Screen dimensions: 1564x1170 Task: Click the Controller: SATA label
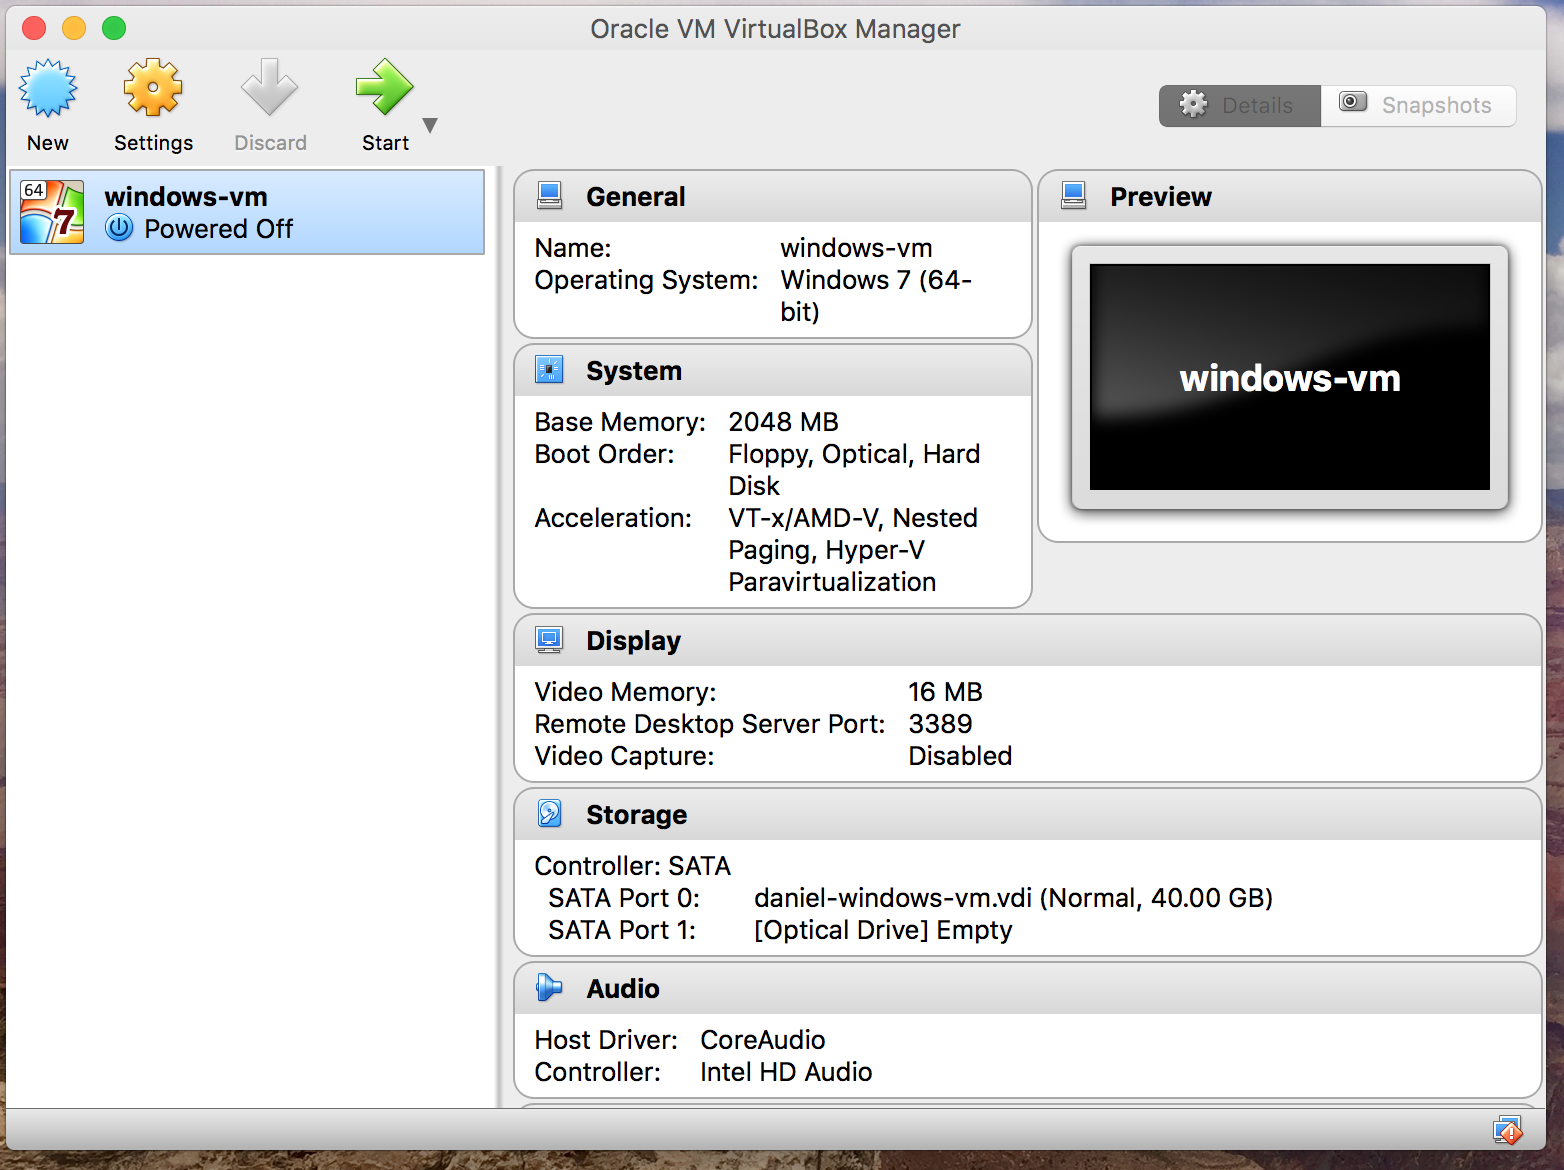click(632, 866)
